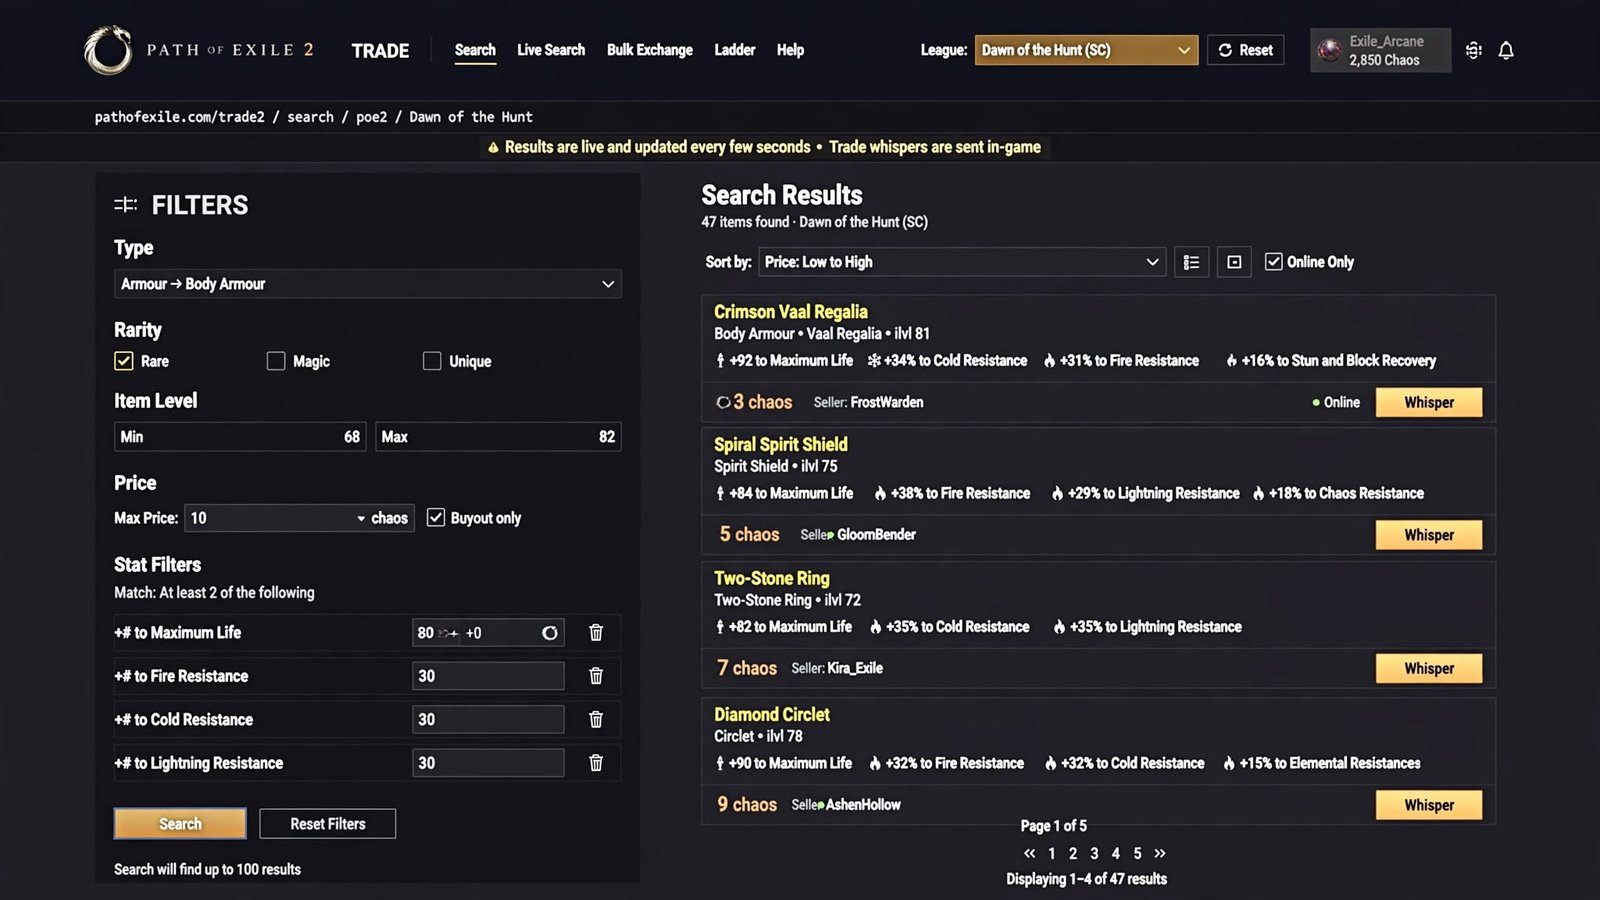Click the Filters panel header icon
1600x900 pixels.
[x=126, y=205]
